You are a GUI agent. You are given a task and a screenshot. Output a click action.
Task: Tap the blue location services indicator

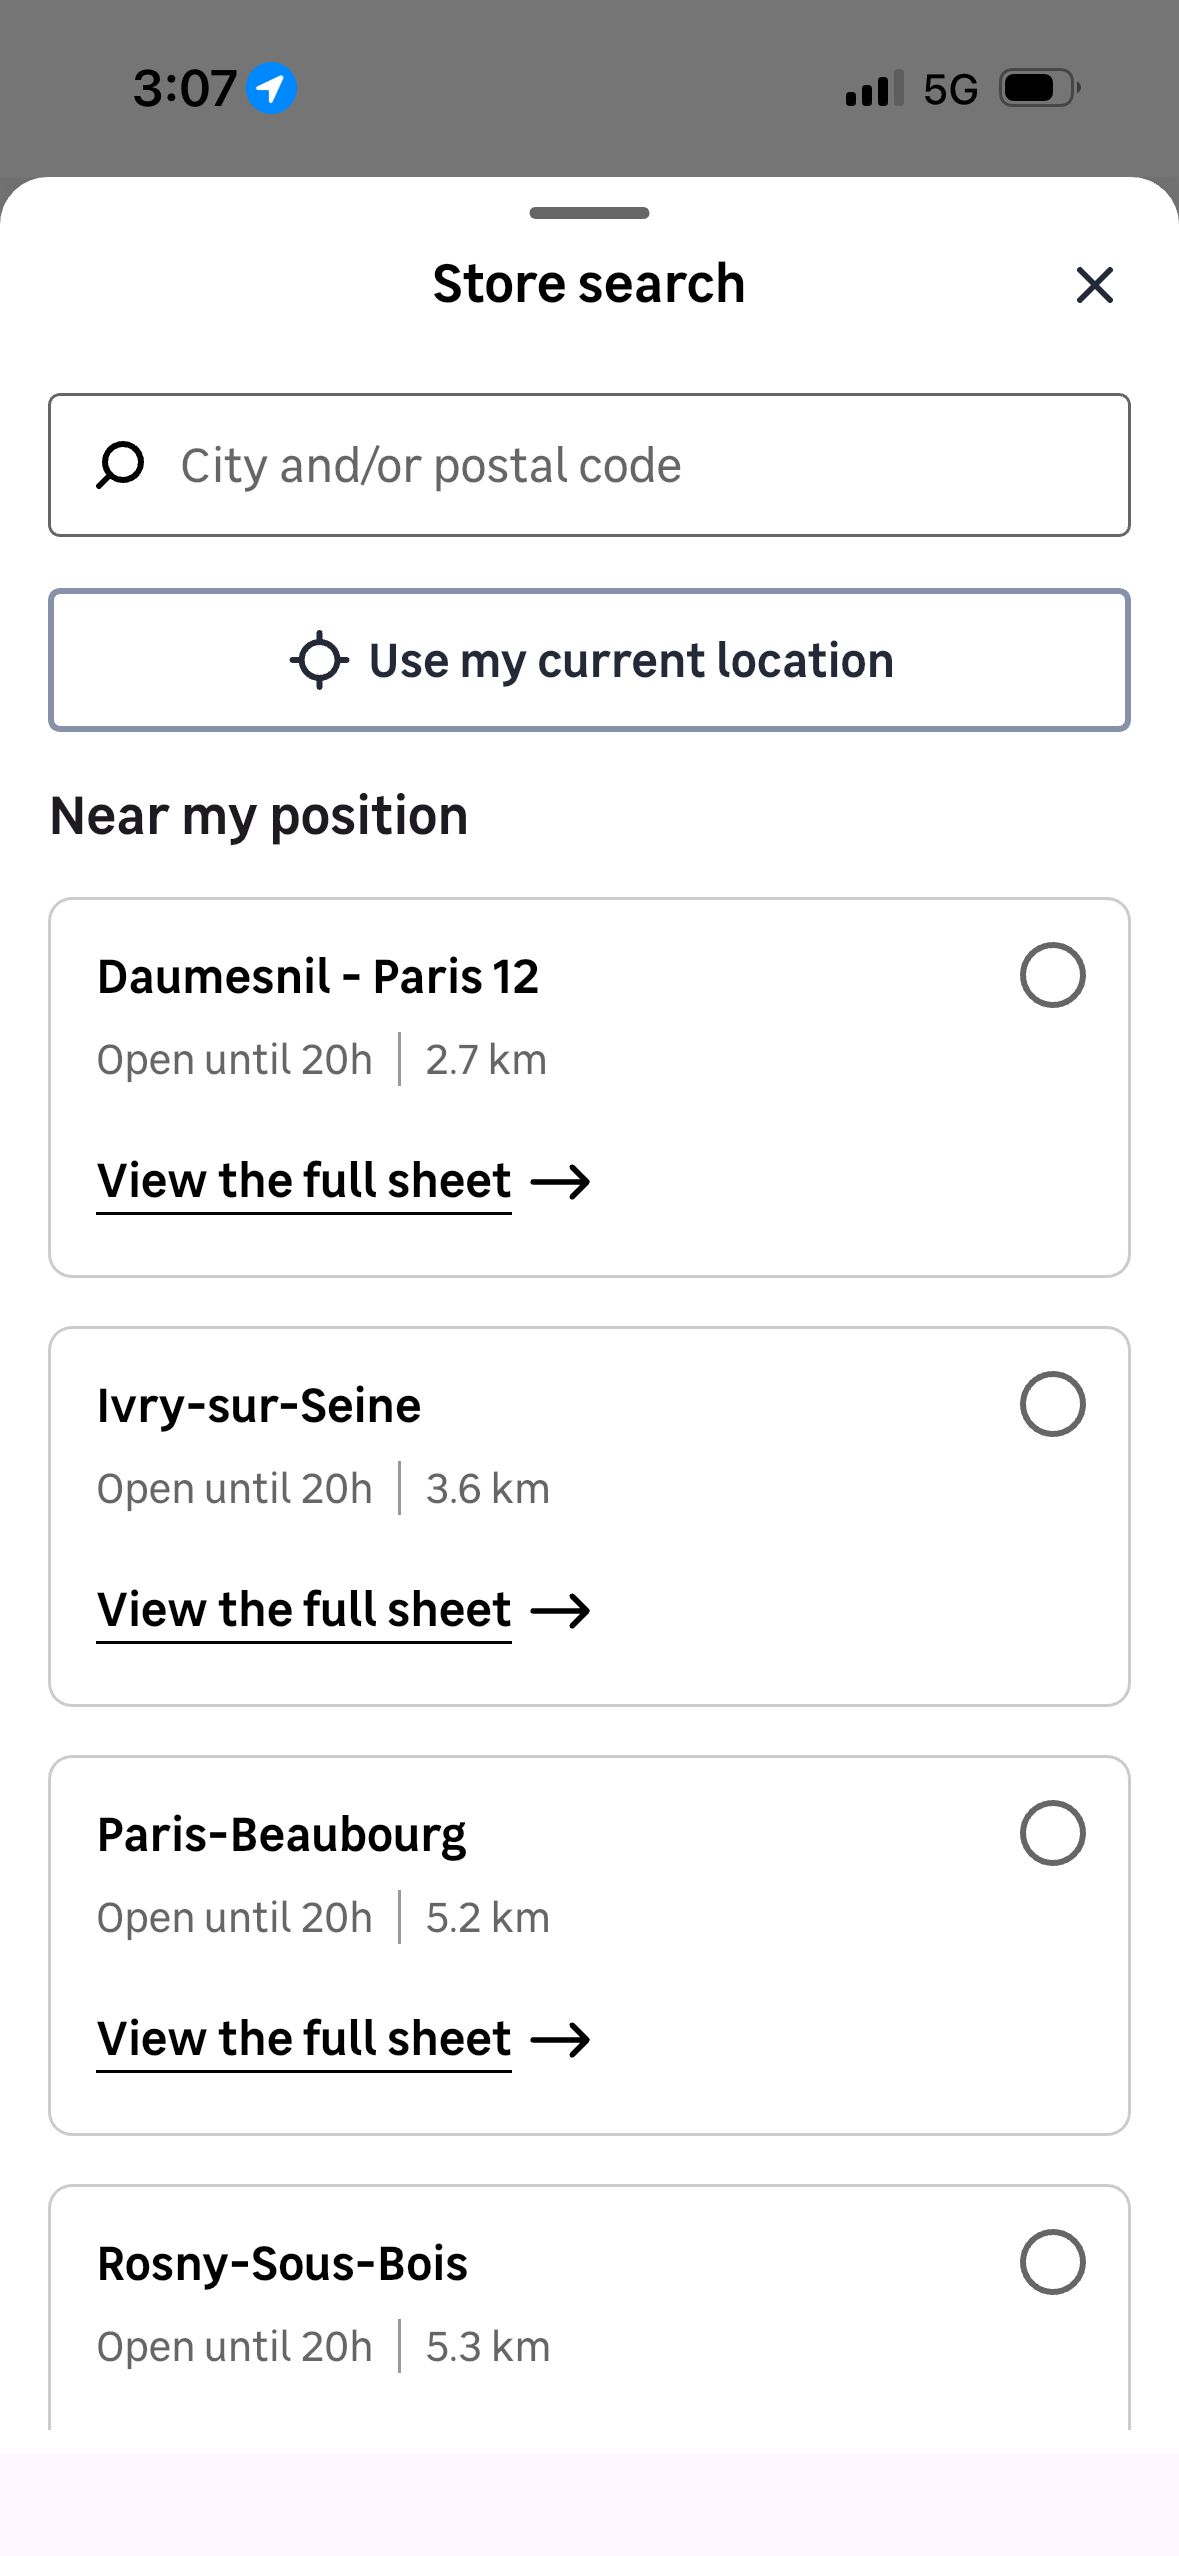pyautogui.click(x=271, y=88)
